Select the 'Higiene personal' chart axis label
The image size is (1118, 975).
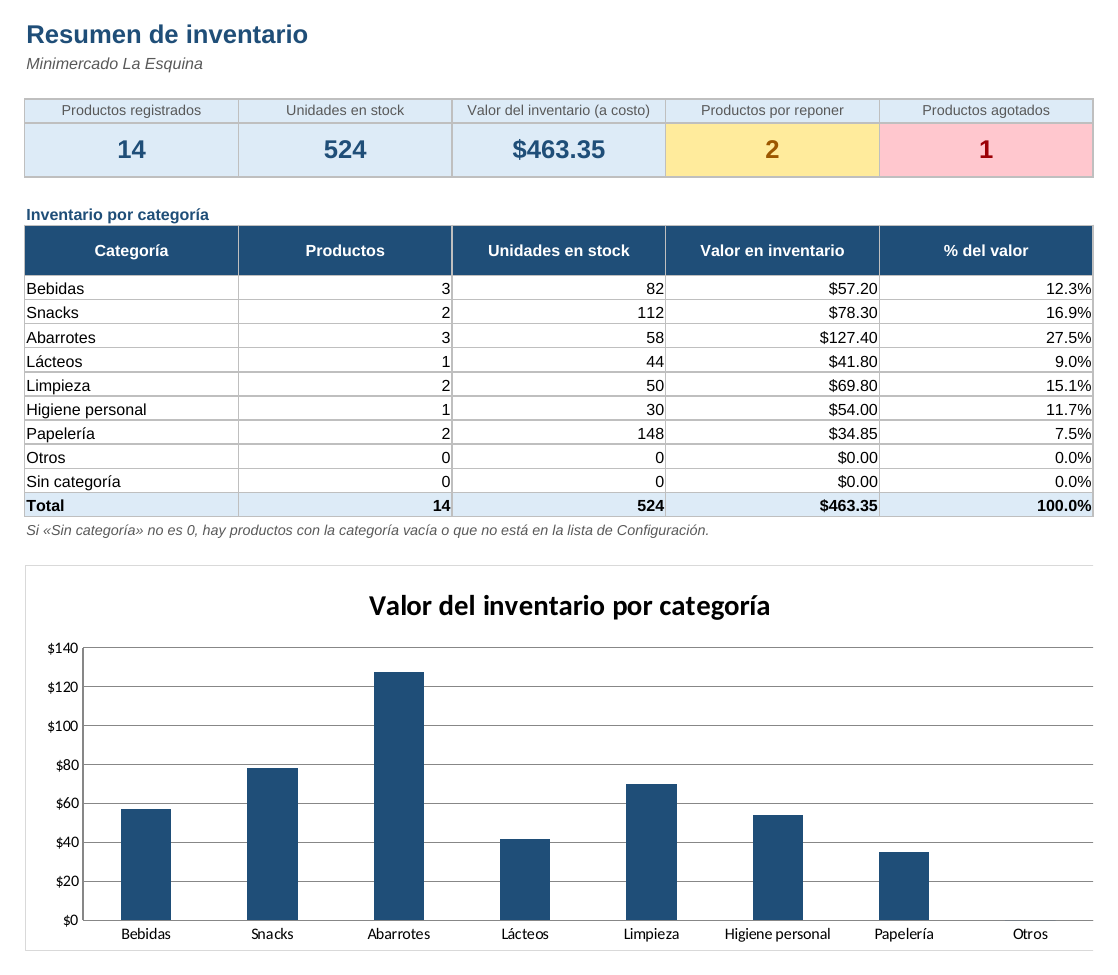(x=777, y=934)
